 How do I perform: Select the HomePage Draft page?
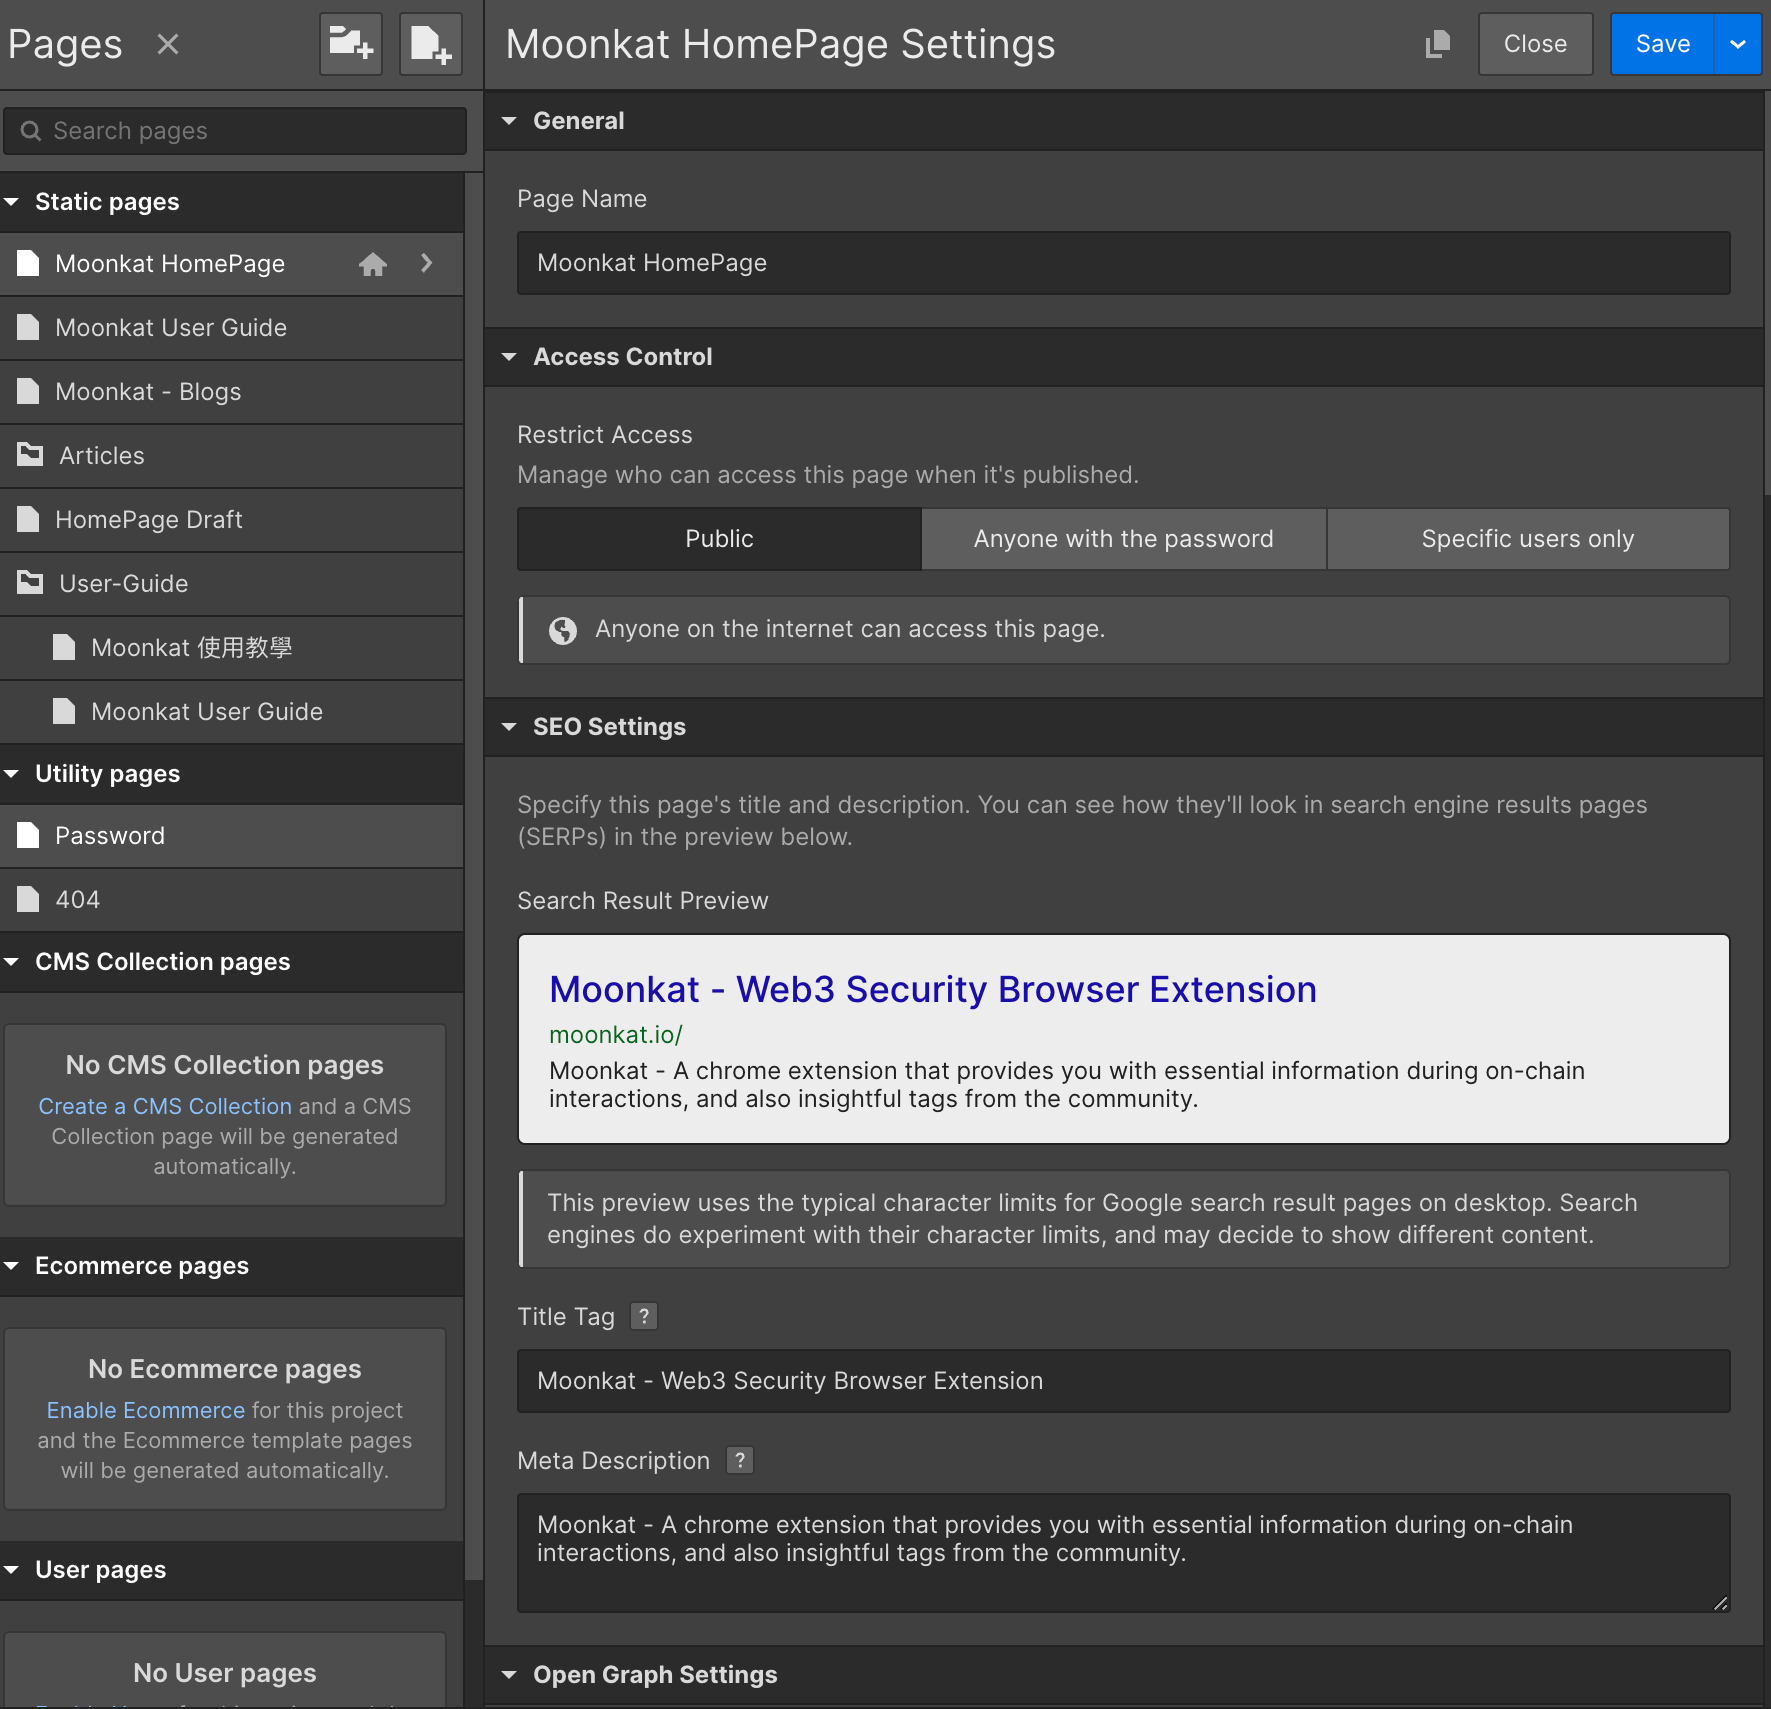pos(231,520)
